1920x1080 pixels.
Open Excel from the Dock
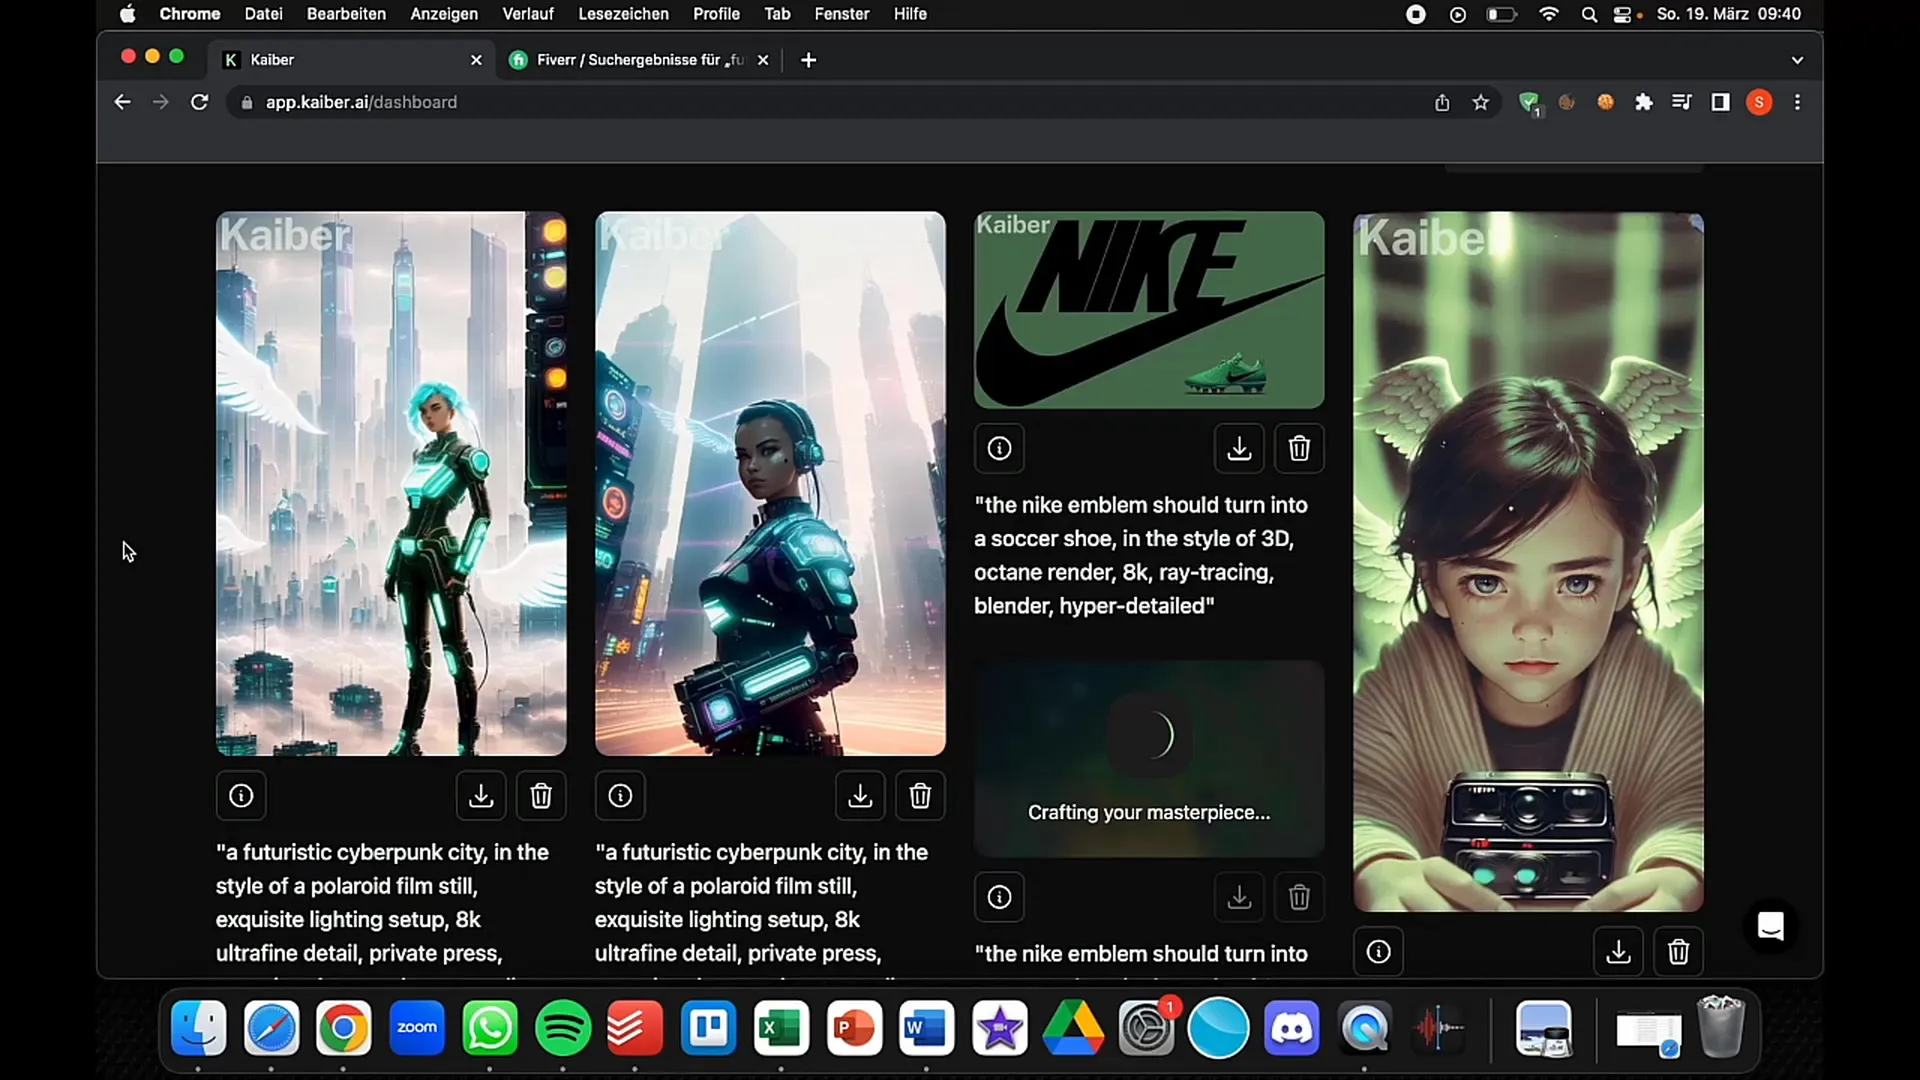click(781, 1028)
